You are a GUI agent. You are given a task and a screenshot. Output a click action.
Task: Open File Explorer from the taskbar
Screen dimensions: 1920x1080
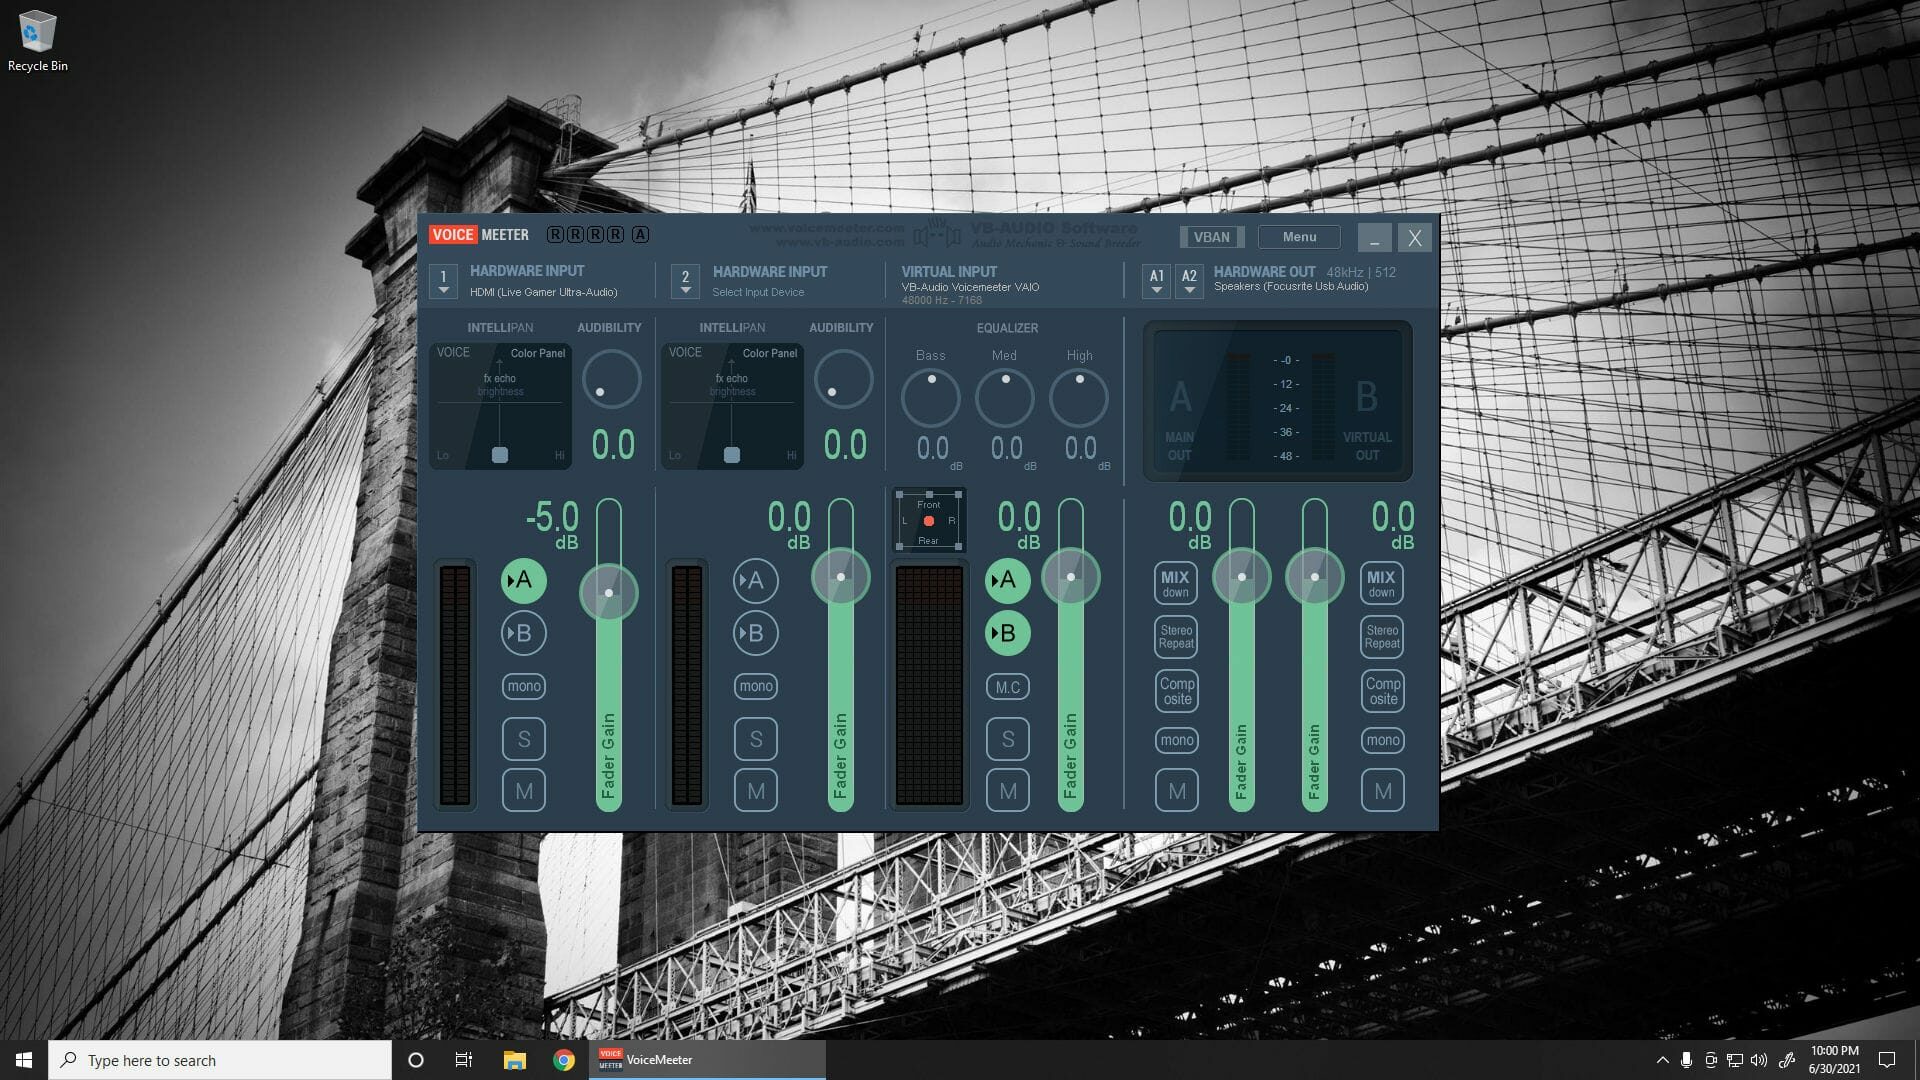[514, 1060]
